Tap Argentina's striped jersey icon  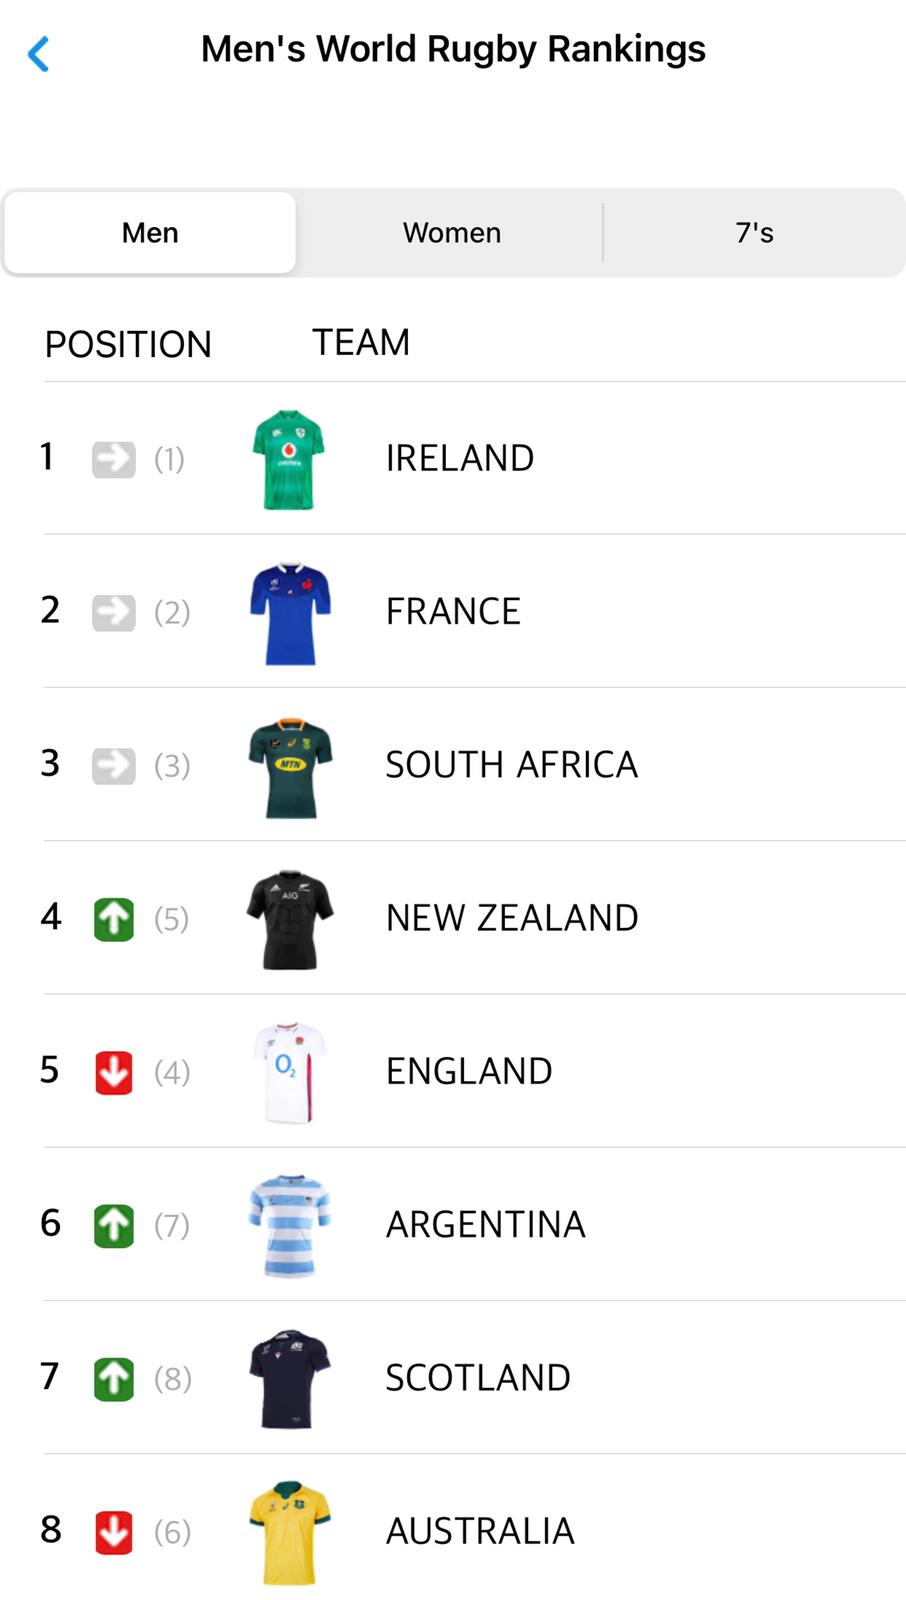click(x=290, y=1226)
